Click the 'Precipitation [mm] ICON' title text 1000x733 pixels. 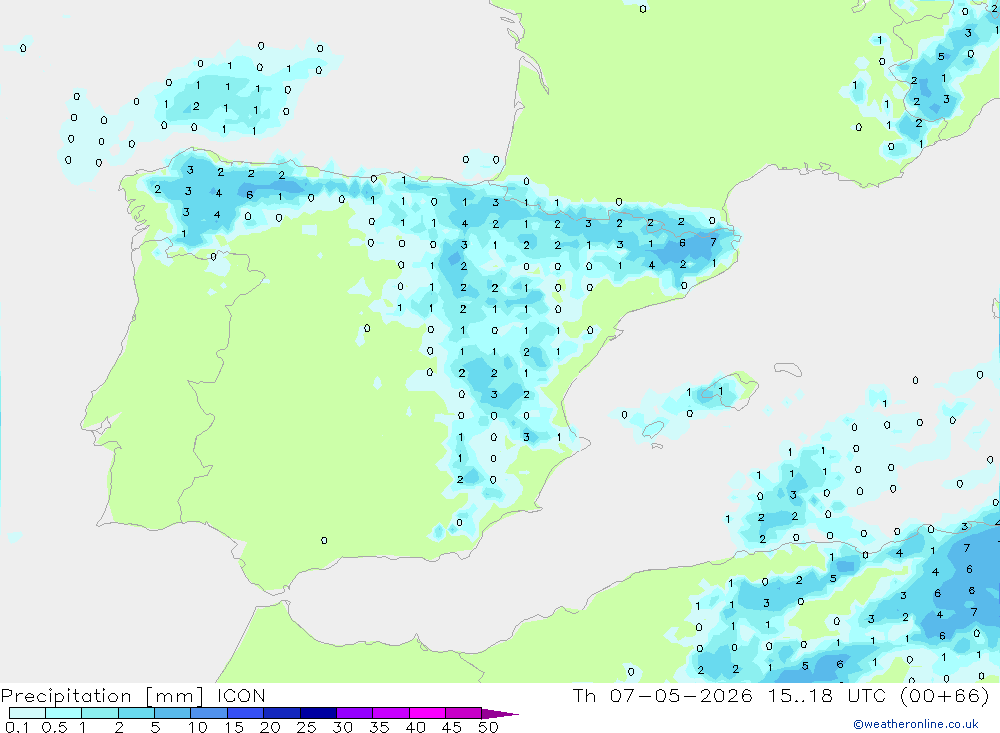point(133,695)
